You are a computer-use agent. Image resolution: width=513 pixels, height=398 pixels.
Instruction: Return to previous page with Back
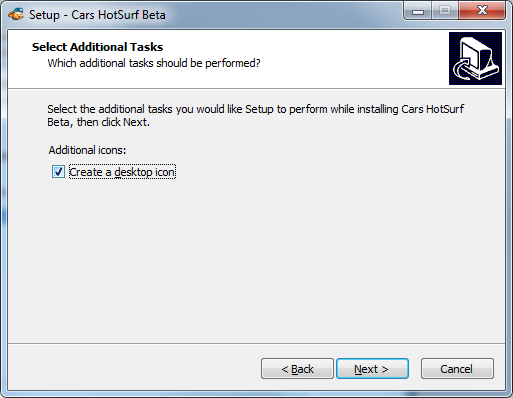[297, 369]
